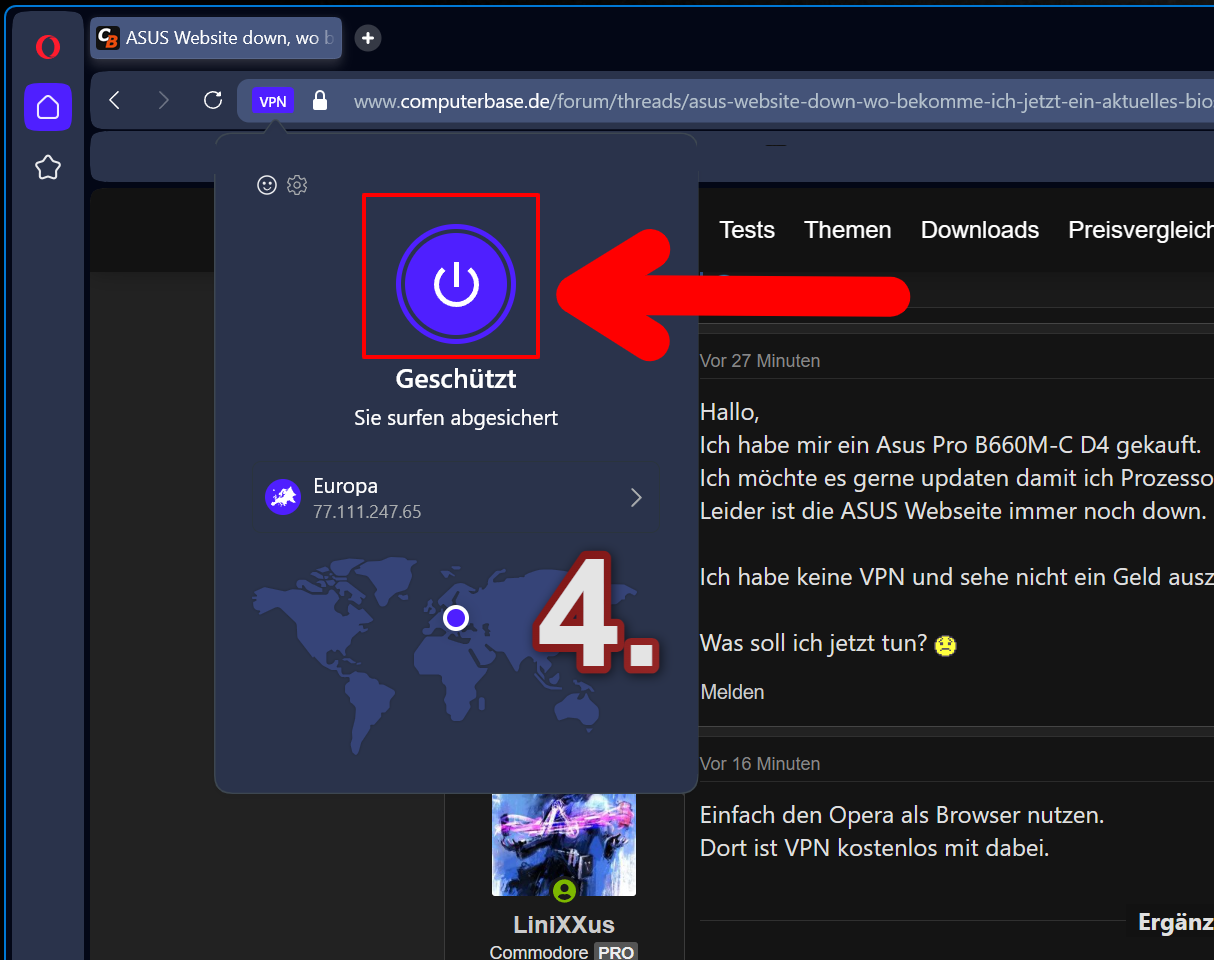Image resolution: width=1214 pixels, height=960 pixels.
Task: Click the Melden report link
Action: [x=733, y=692]
